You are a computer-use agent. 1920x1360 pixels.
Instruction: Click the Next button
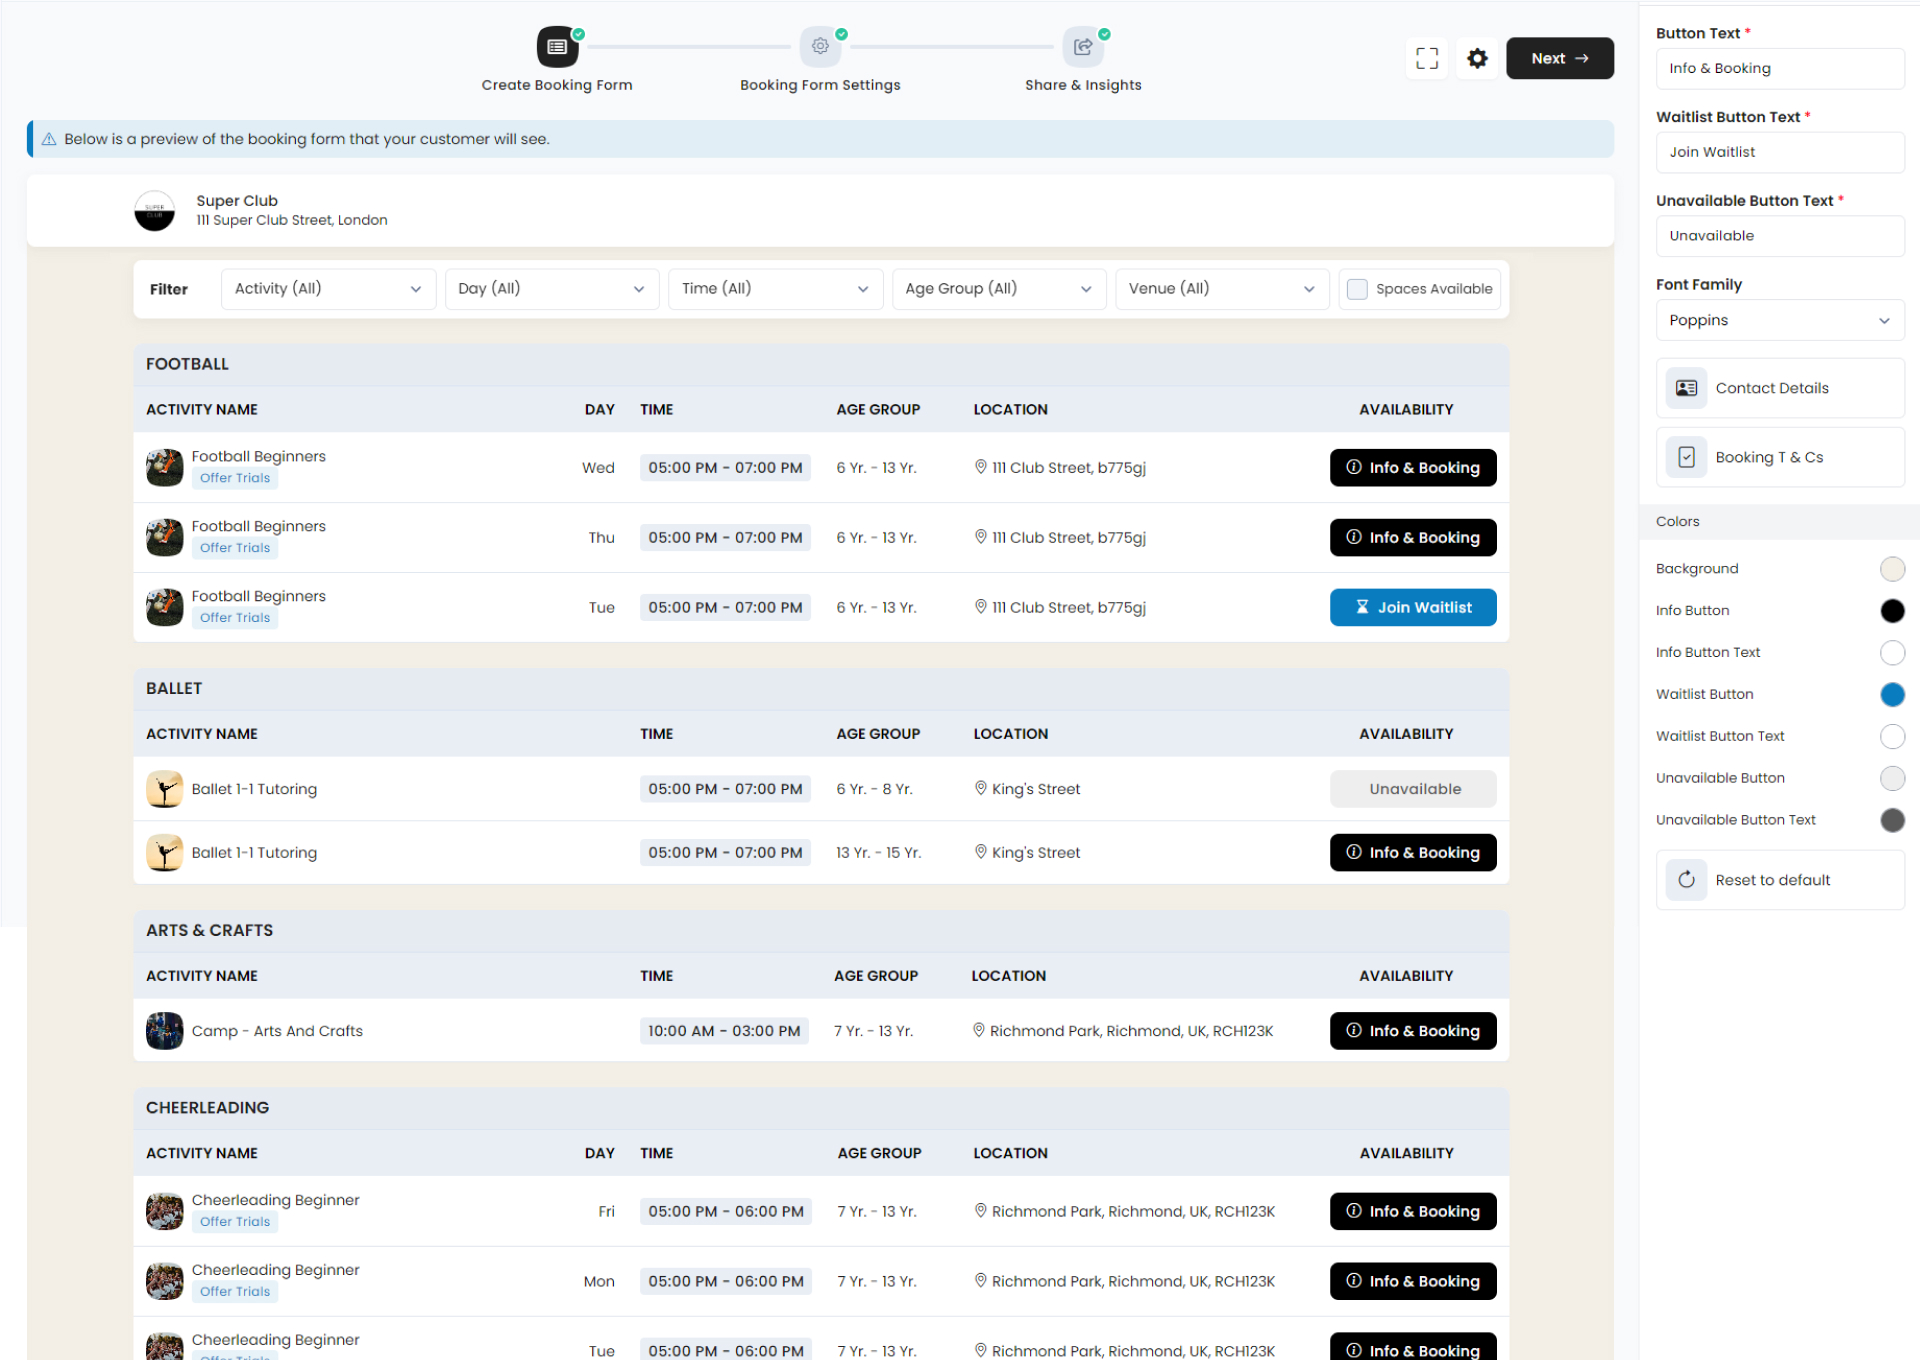pos(1560,56)
